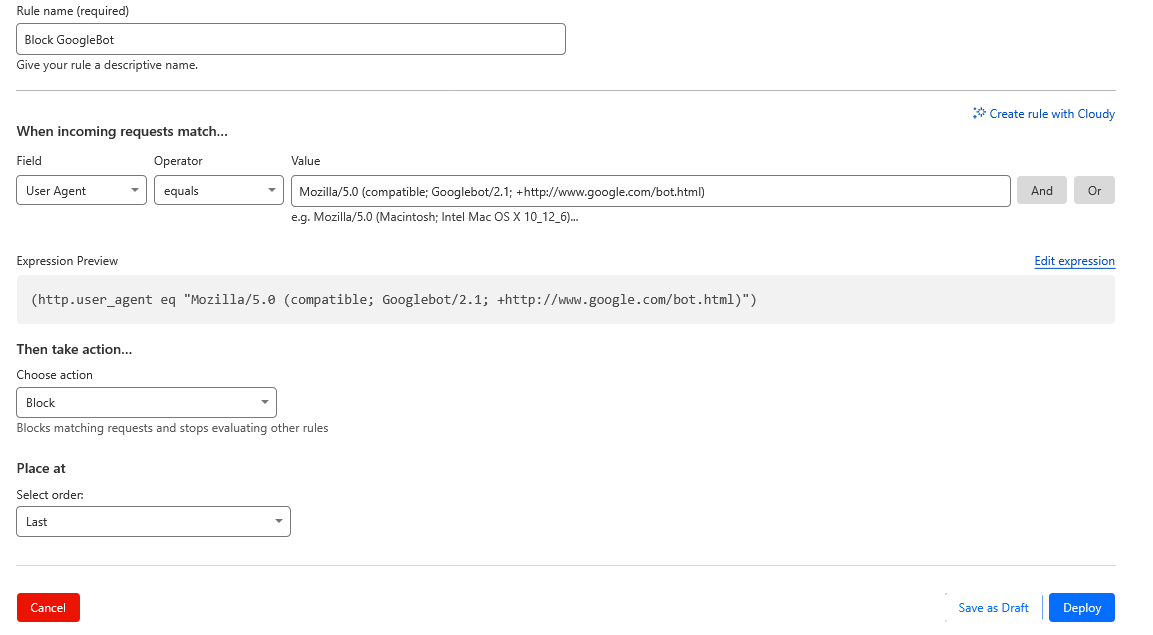Click the Or condition button
Viewport: 1153px width, 635px height.
tap(1094, 189)
